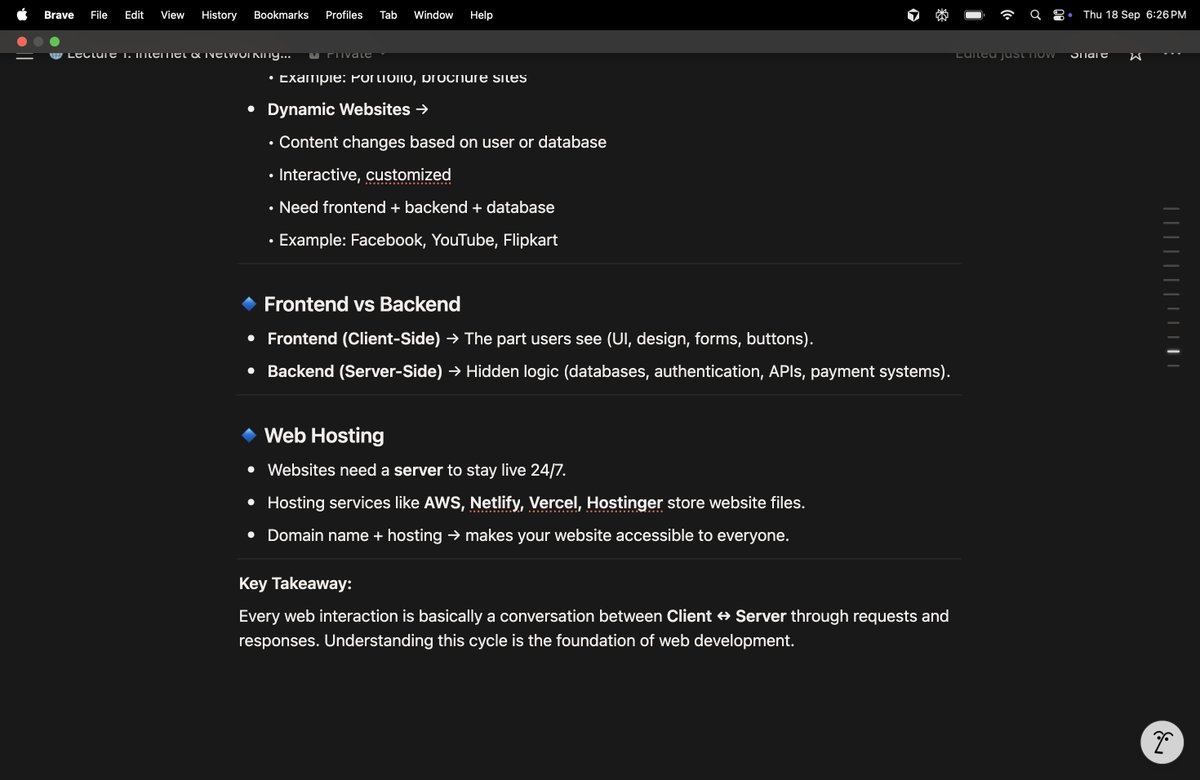Image resolution: width=1200 pixels, height=780 pixels.
Task: Click 'Understanding this cycle is the foundation' sentence
Action: 559,640
